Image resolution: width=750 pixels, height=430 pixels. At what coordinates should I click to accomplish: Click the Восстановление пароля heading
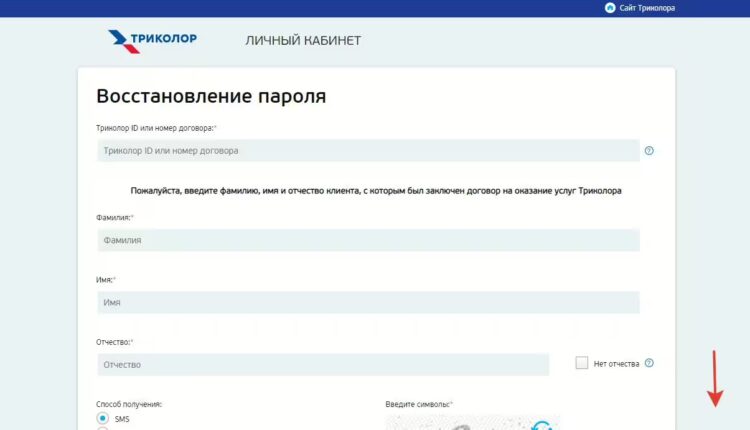click(x=211, y=96)
